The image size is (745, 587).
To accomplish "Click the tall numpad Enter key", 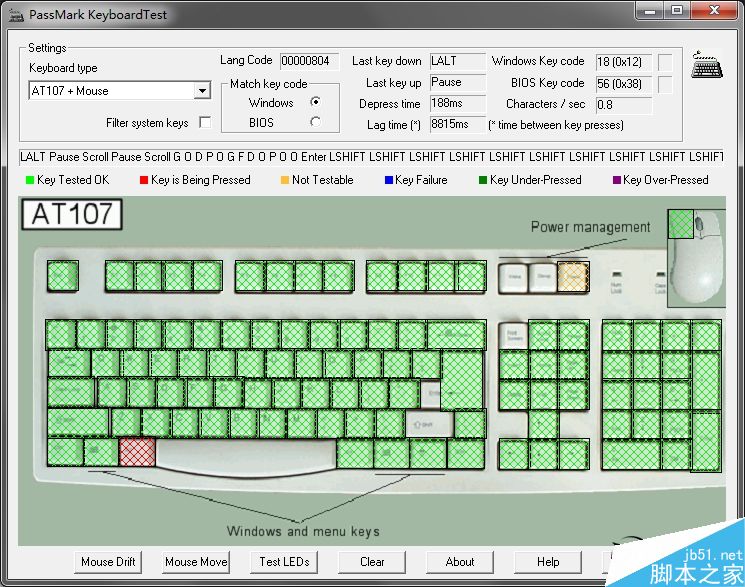I will pos(707,442).
